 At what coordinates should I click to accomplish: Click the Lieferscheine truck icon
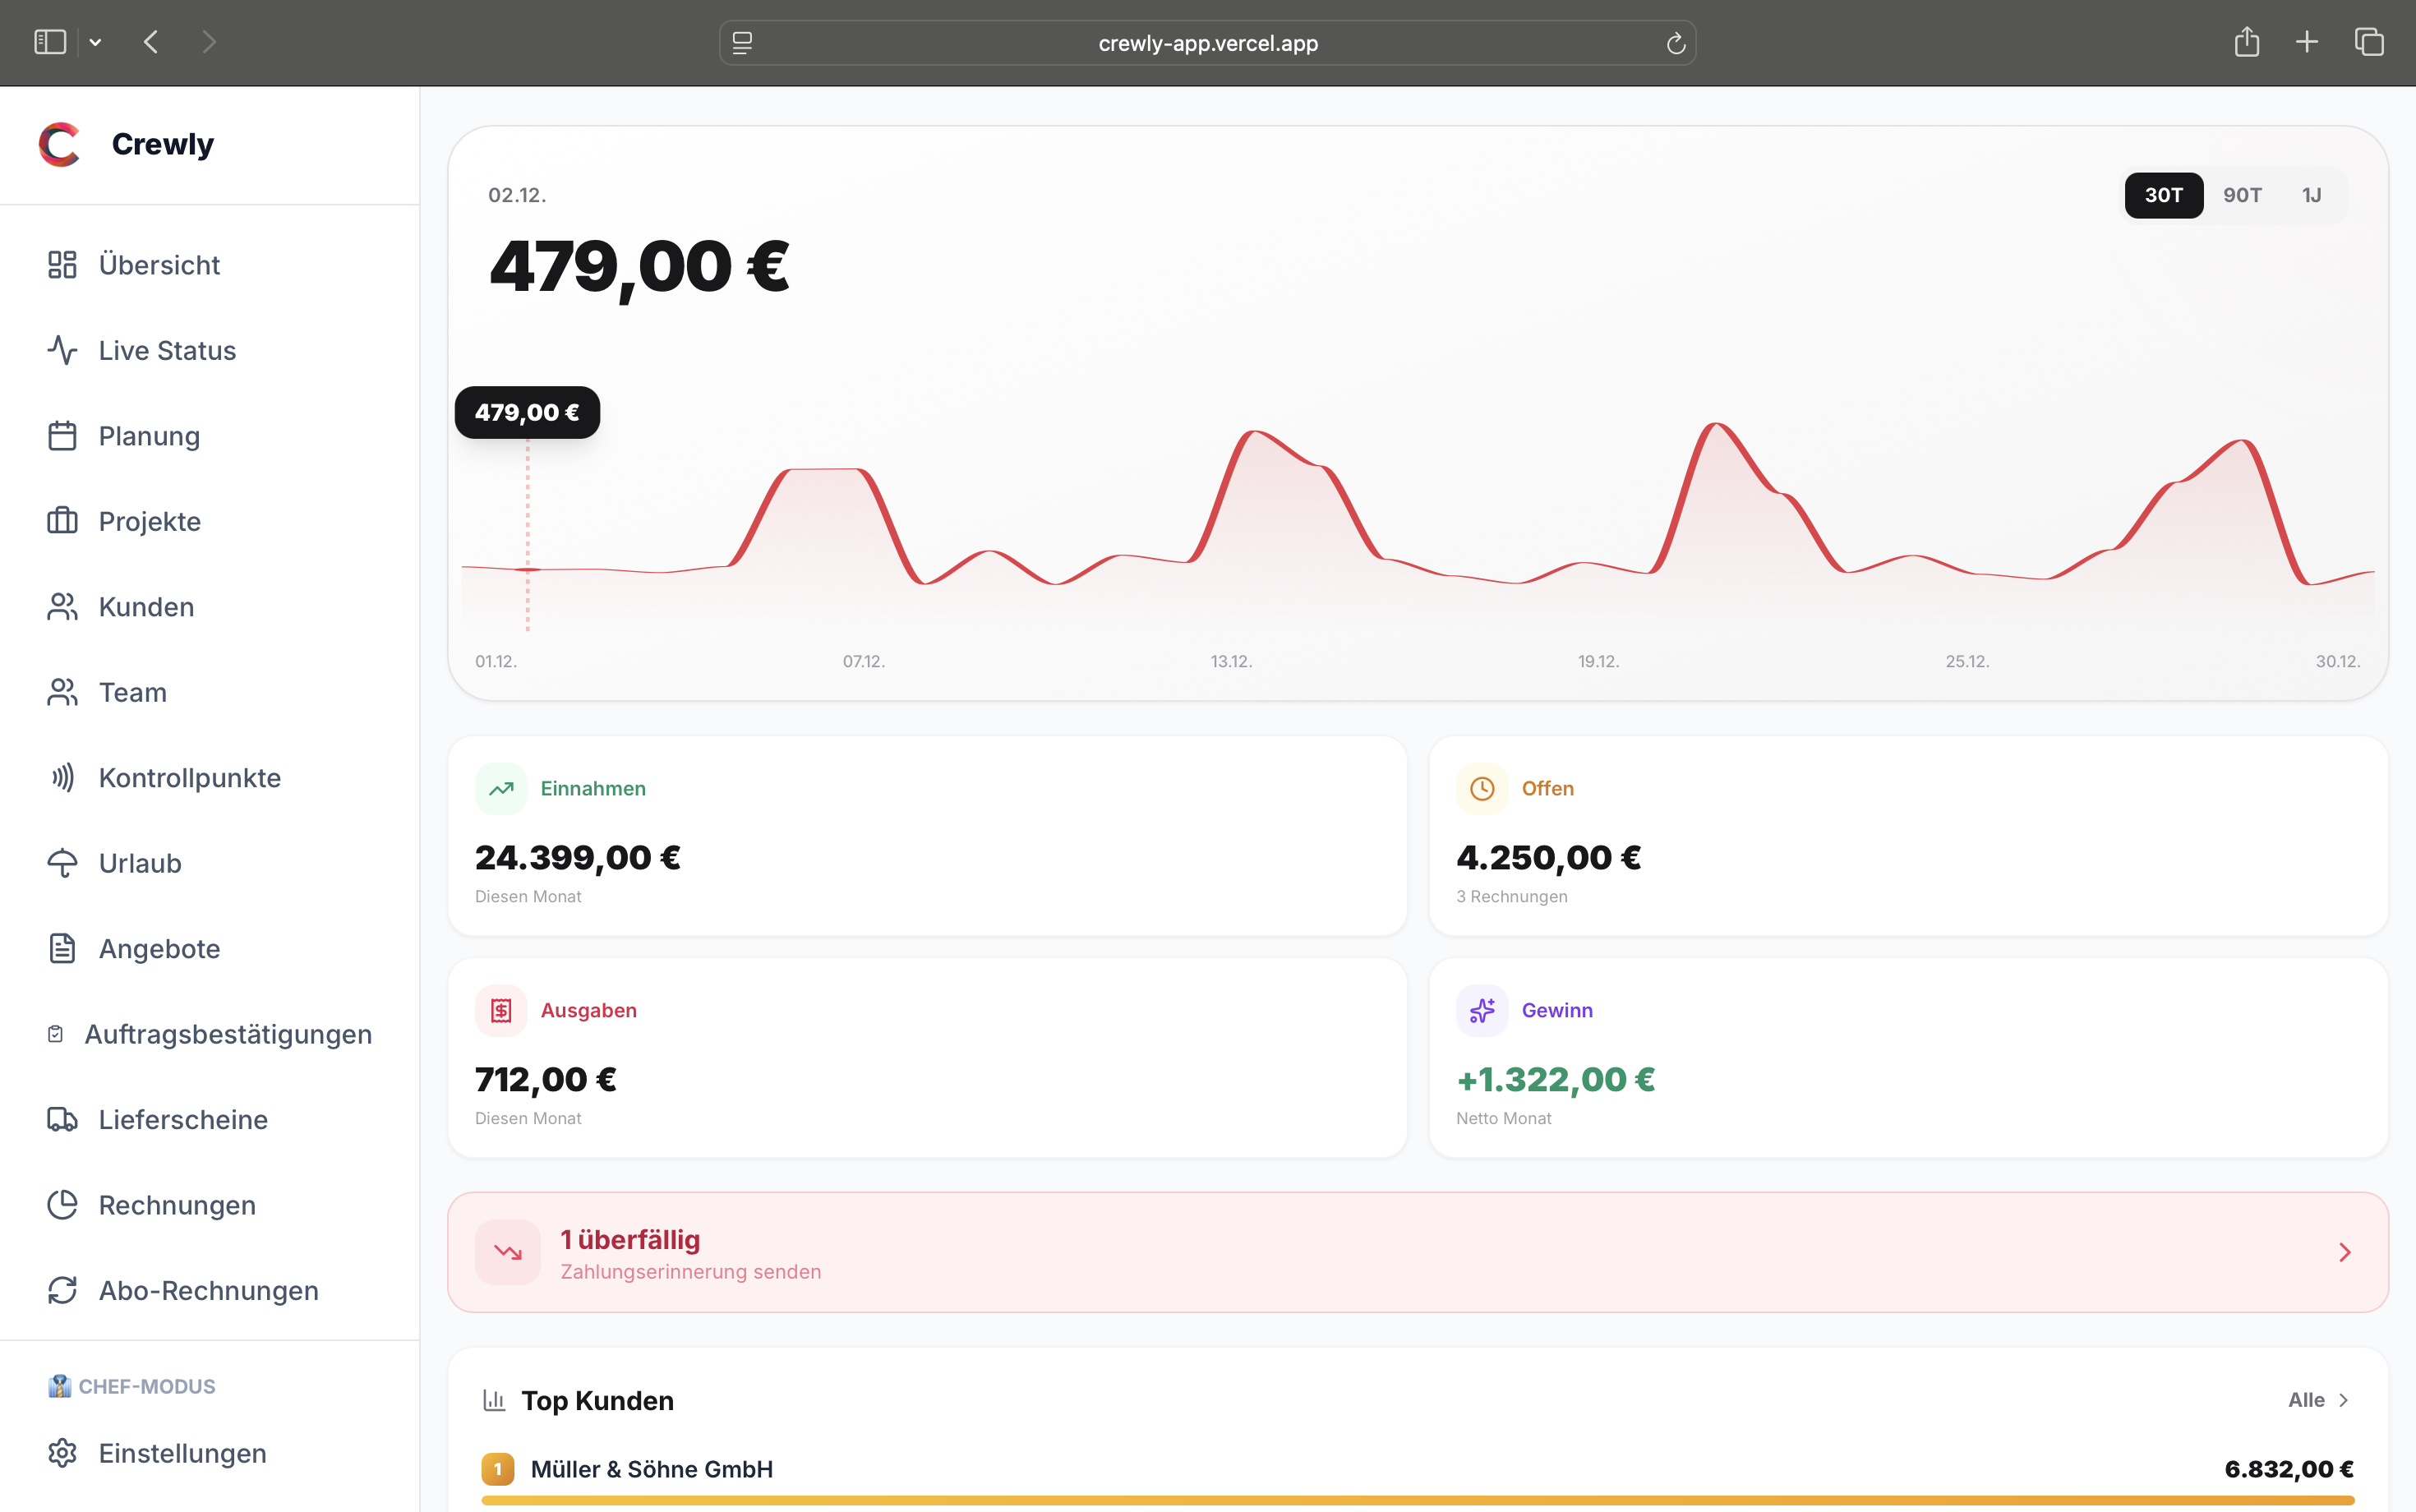(62, 1119)
